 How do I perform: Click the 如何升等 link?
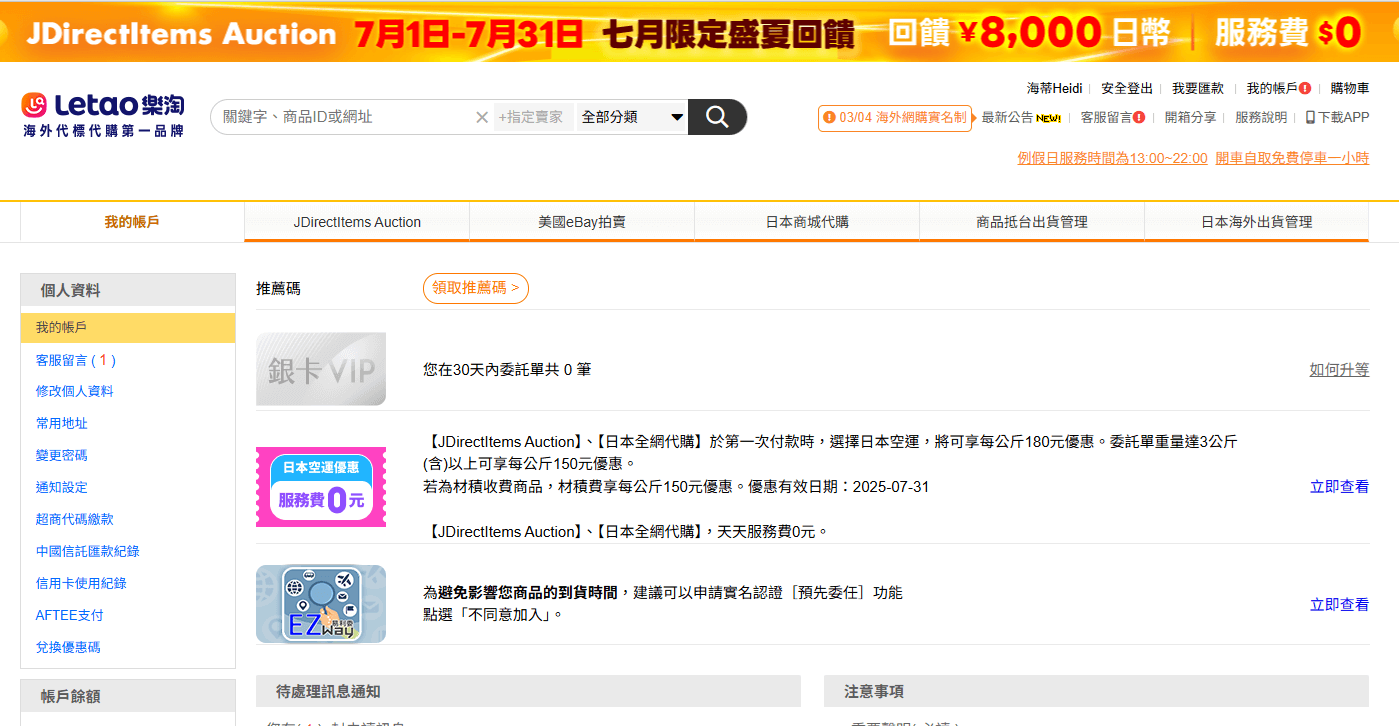point(1339,370)
